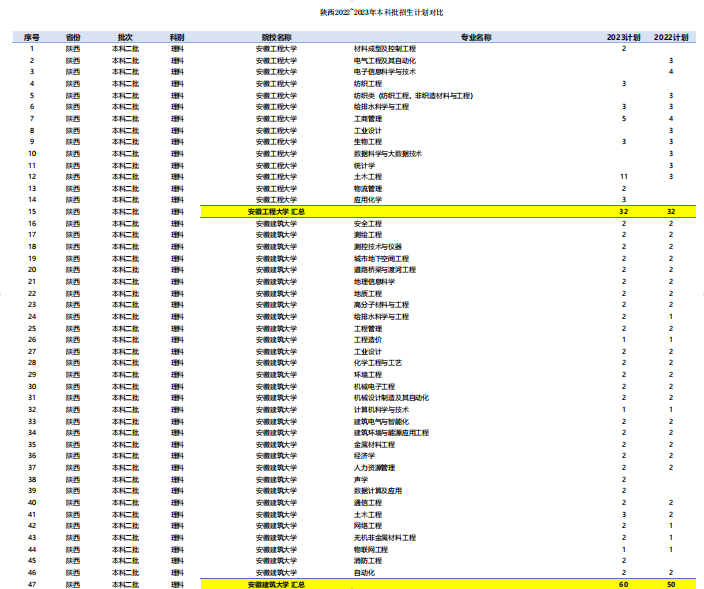The image size is (704, 589).
Task: Click the 序号 column header
Action: click(x=32, y=36)
